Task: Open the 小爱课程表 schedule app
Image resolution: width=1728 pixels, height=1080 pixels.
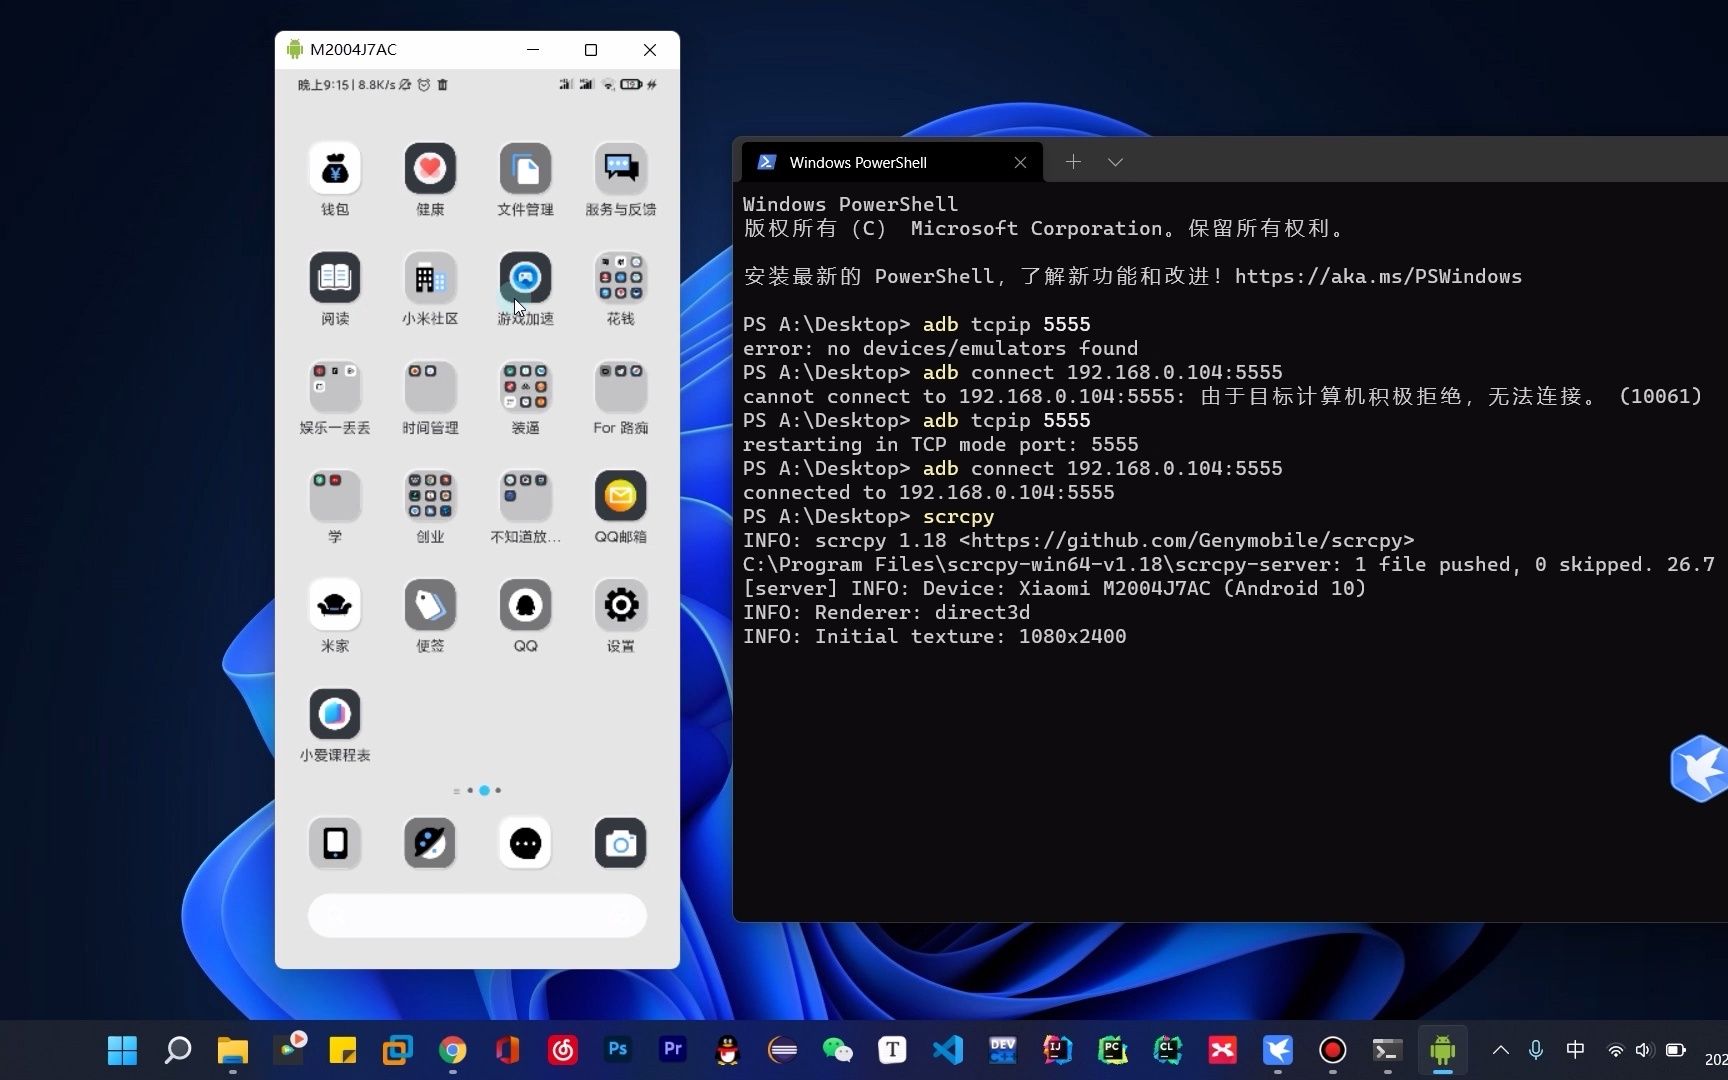Action: coord(334,714)
